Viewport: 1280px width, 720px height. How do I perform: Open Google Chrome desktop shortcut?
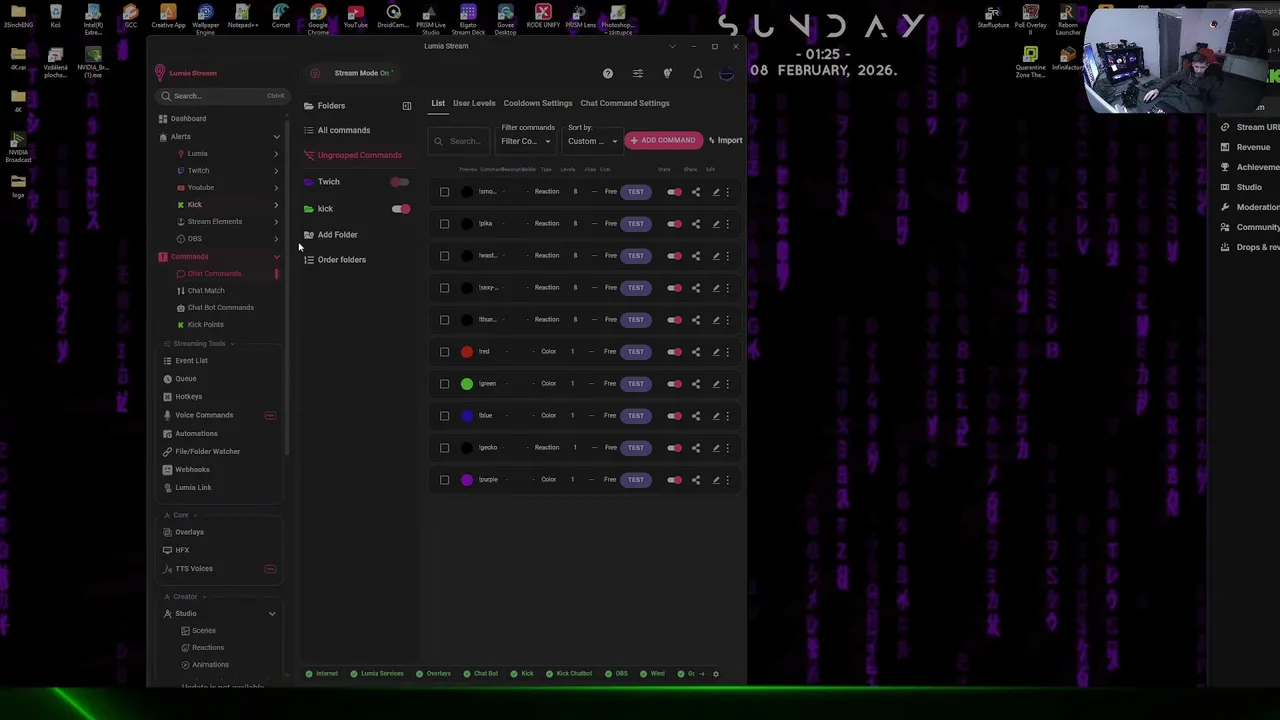point(318,18)
